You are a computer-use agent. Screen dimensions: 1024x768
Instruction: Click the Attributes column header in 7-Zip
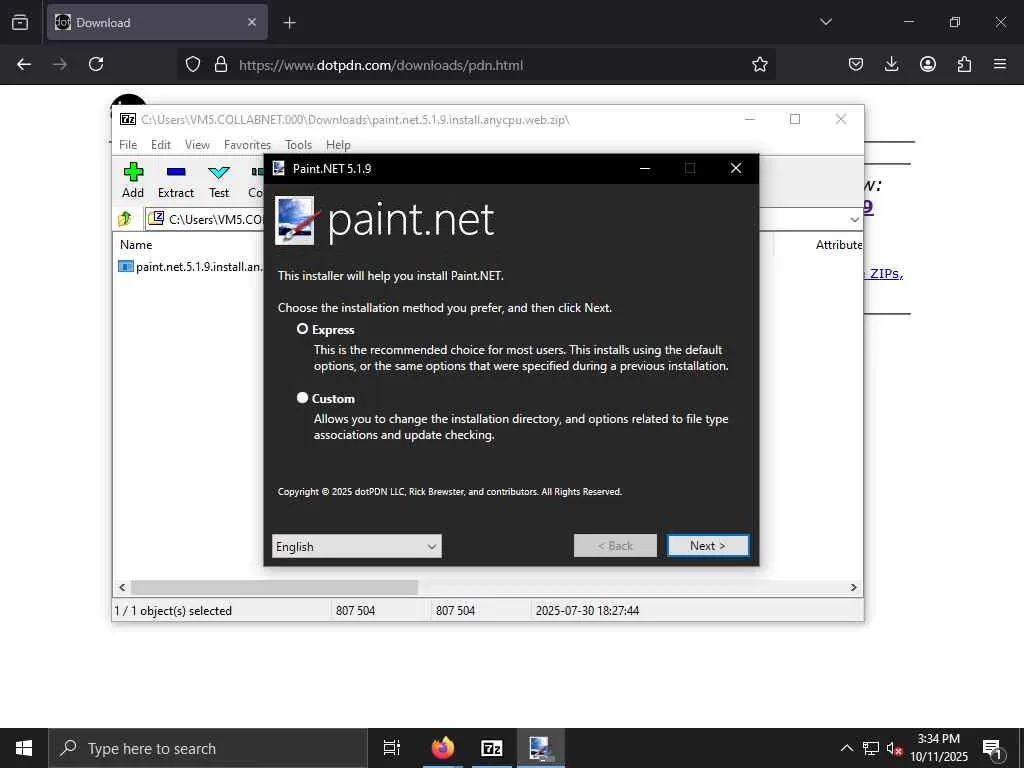click(839, 245)
